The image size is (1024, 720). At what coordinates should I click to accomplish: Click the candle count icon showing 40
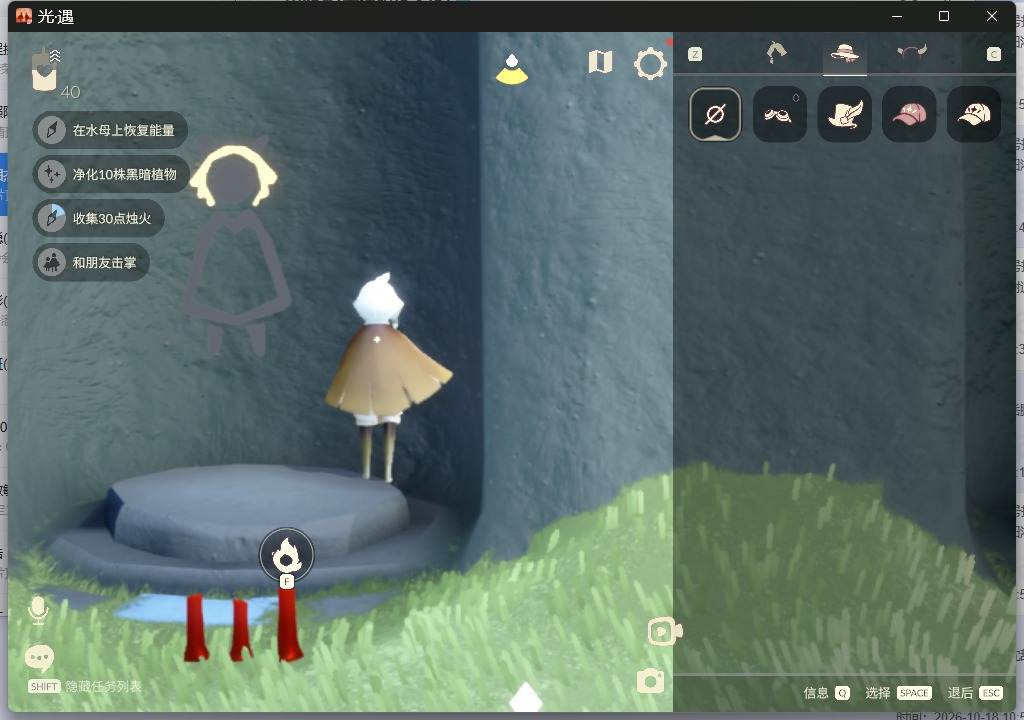pos(47,71)
